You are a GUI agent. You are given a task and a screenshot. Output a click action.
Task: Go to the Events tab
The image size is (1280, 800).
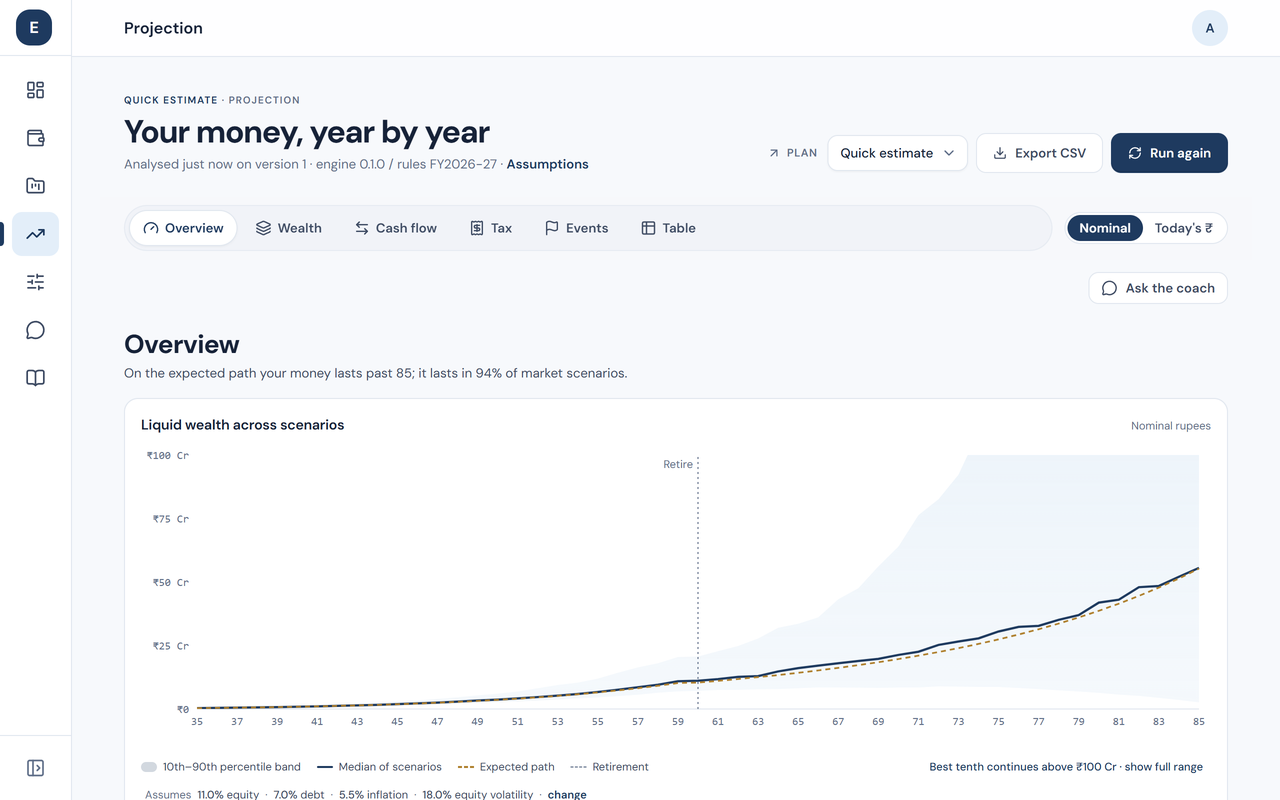[577, 228]
